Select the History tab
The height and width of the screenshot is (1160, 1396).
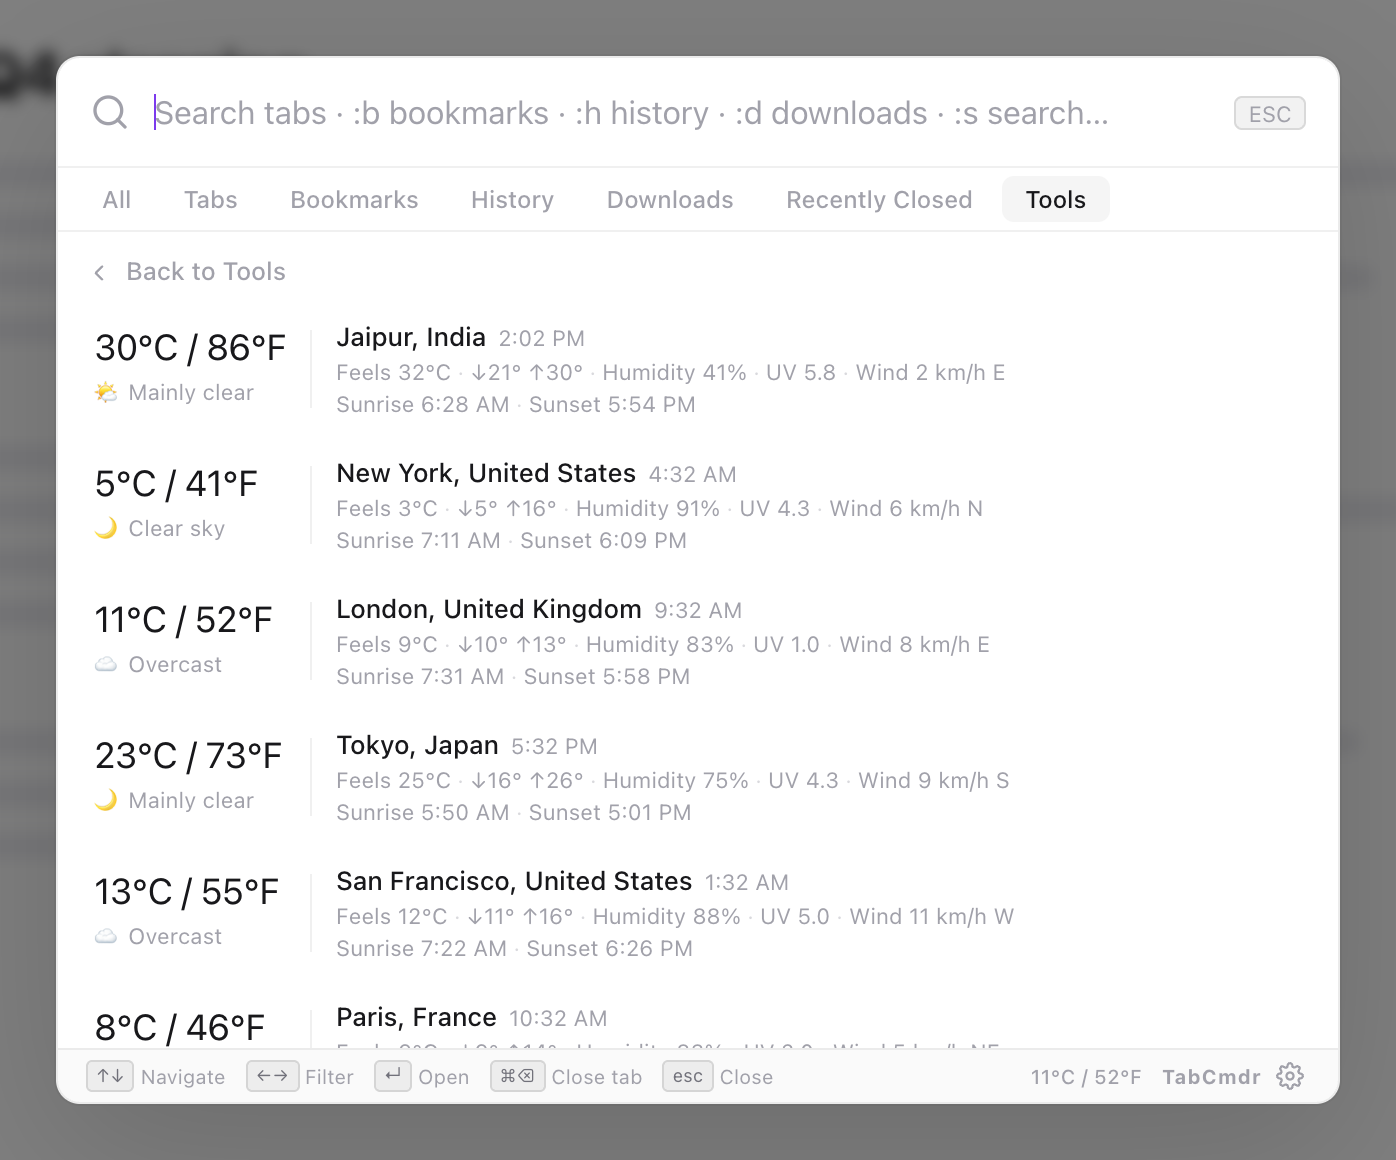(512, 199)
